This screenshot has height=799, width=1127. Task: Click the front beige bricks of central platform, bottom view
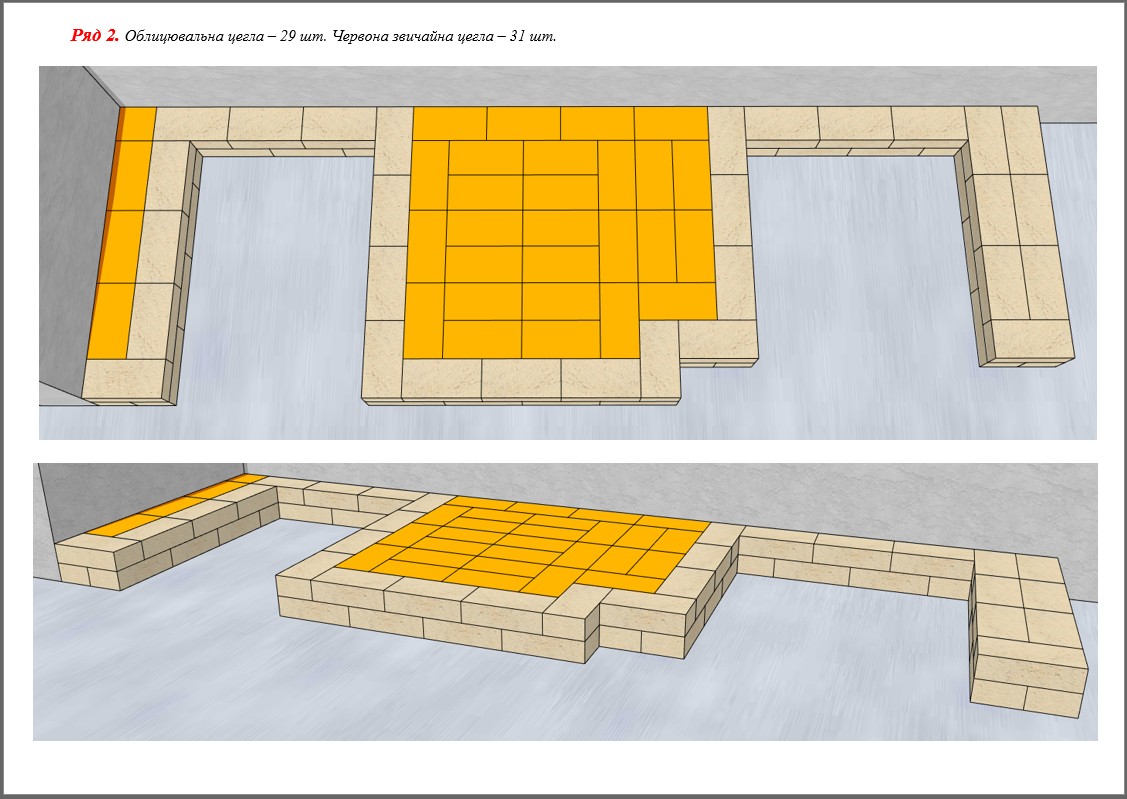tap(430, 615)
